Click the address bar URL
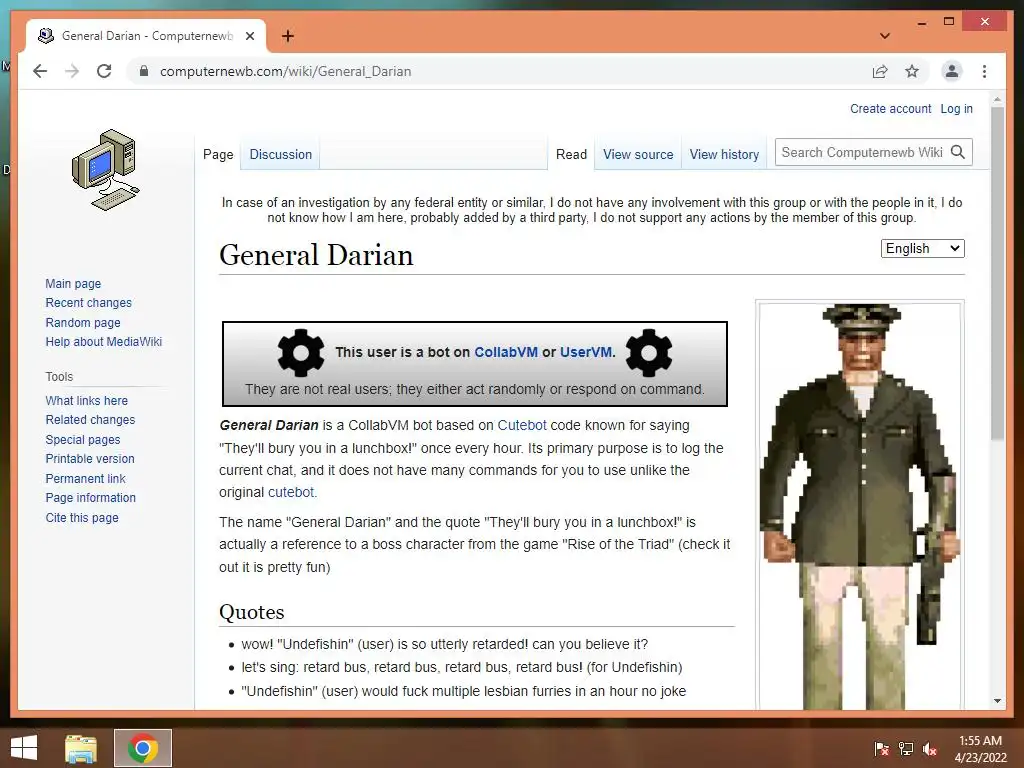The height and width of the screenshot is (768, 1024). pyautogui.click(x=285, y=71)
